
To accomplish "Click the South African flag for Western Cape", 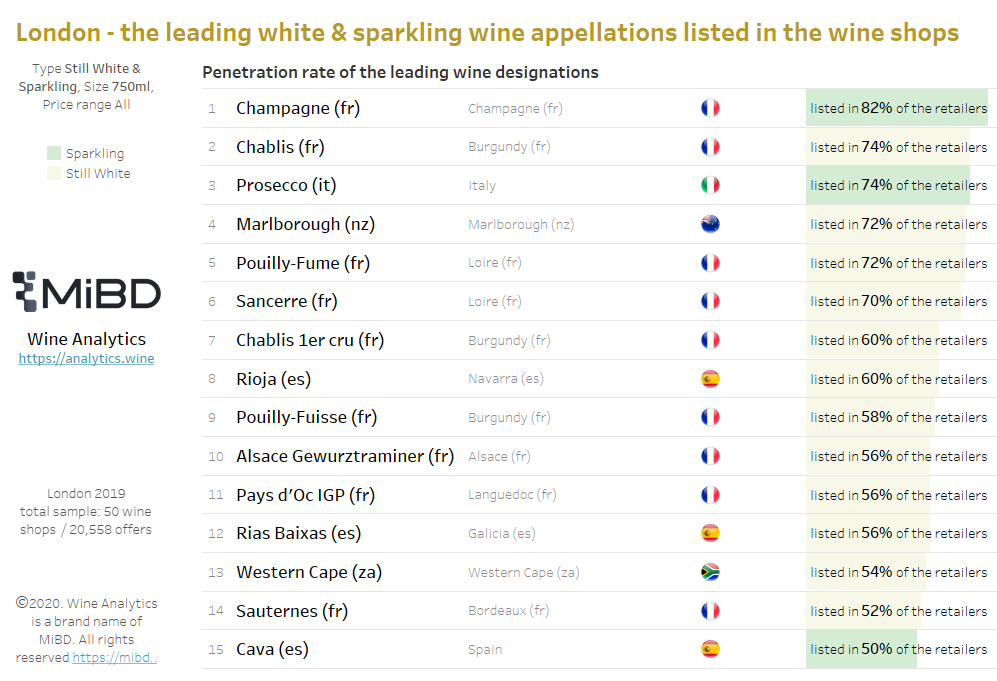I will pos(710,572).
